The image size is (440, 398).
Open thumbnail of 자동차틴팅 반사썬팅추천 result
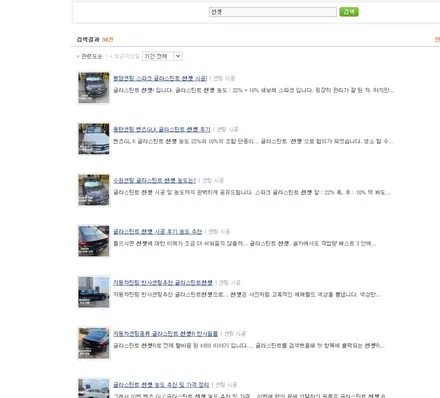94,292
